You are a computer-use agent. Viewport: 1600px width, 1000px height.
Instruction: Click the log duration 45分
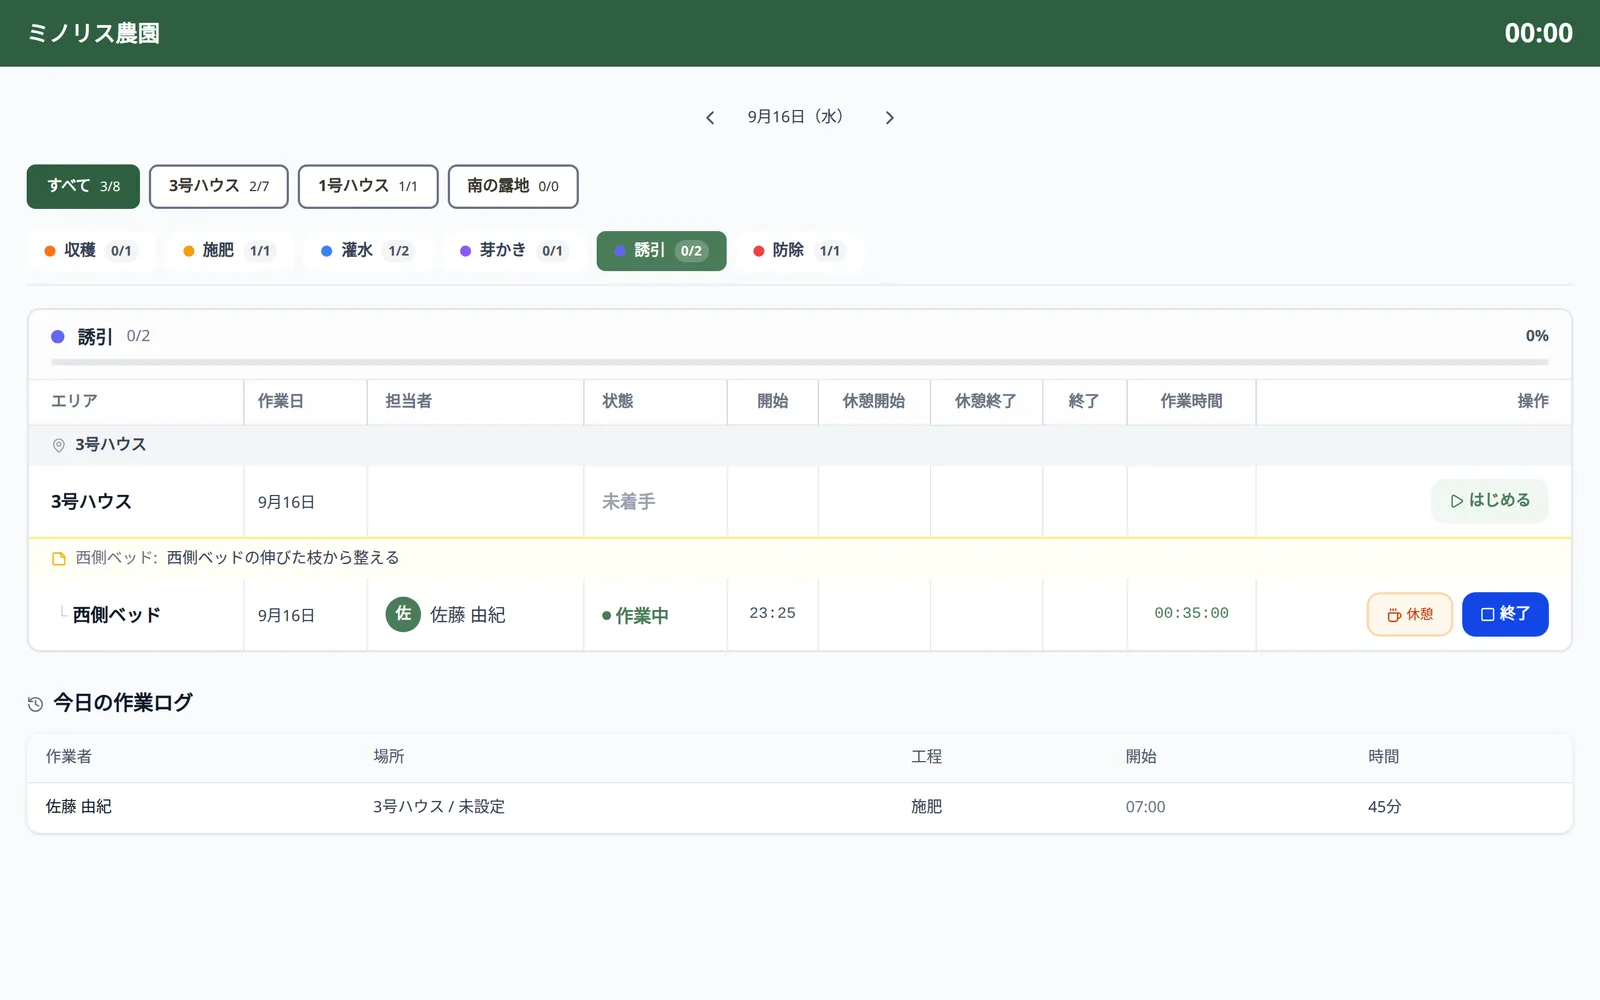1385,807
